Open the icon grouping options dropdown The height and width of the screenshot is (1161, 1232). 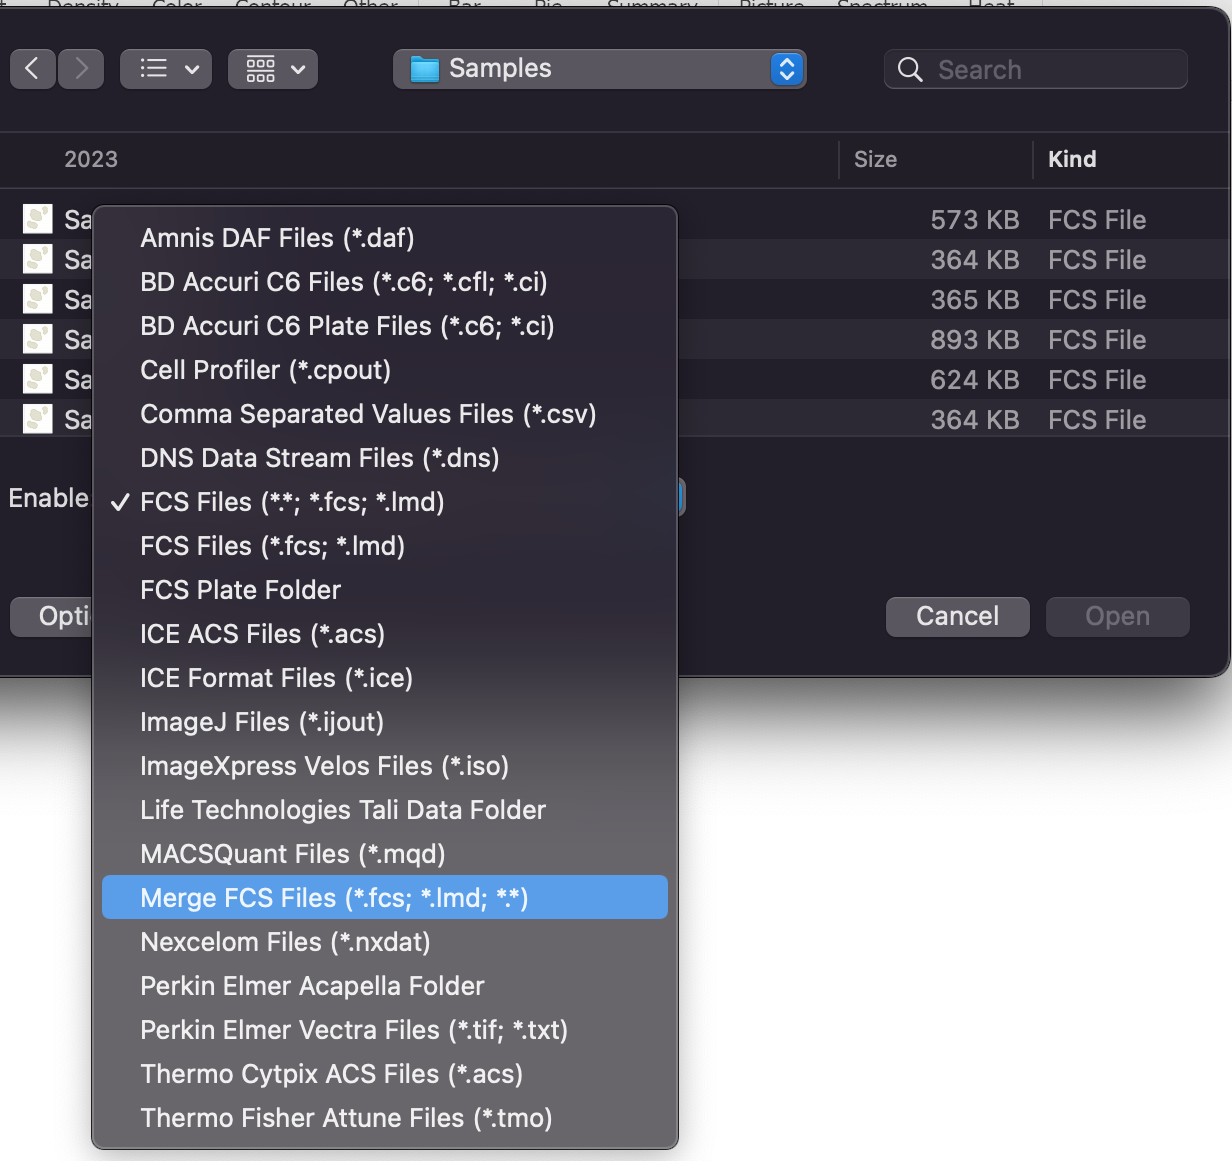click(x=273, y=69)
